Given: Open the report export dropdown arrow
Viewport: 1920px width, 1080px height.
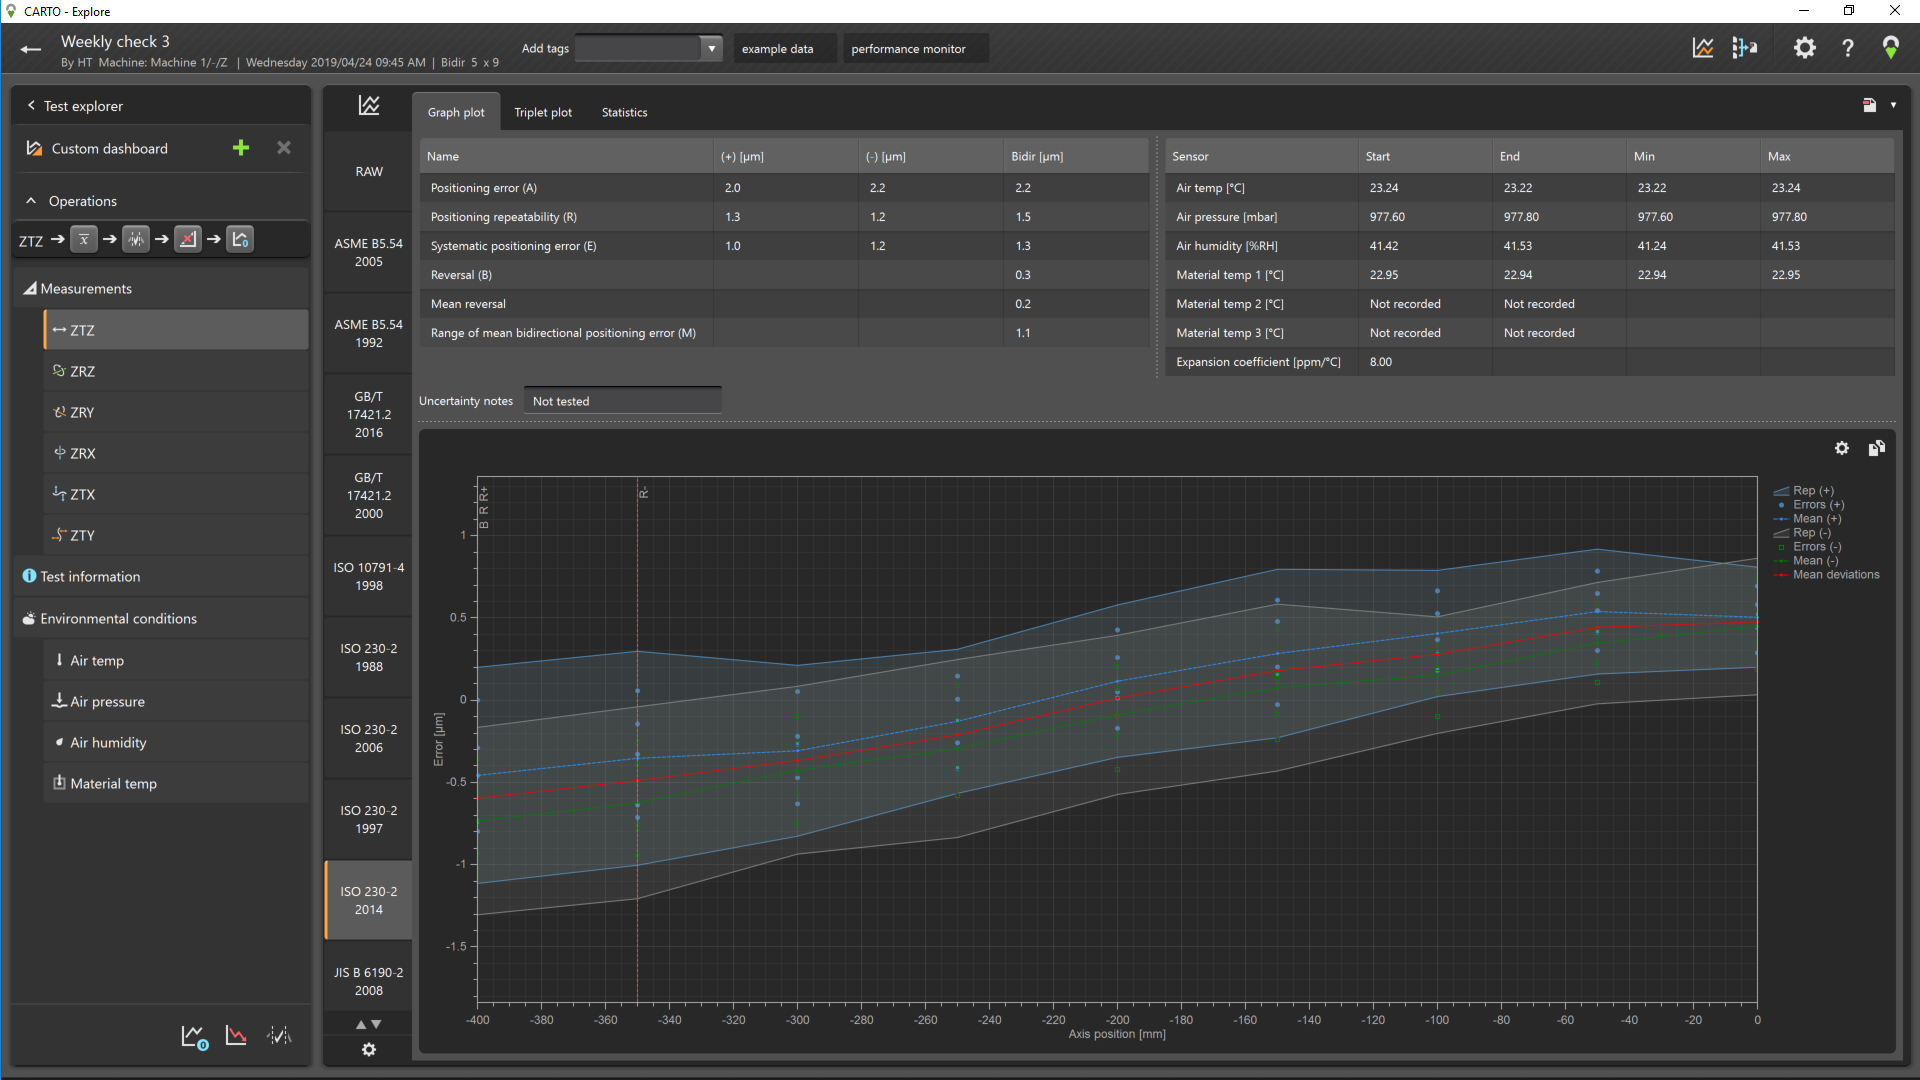Looking at the screenshot, I should click(x=1893, y=105).
